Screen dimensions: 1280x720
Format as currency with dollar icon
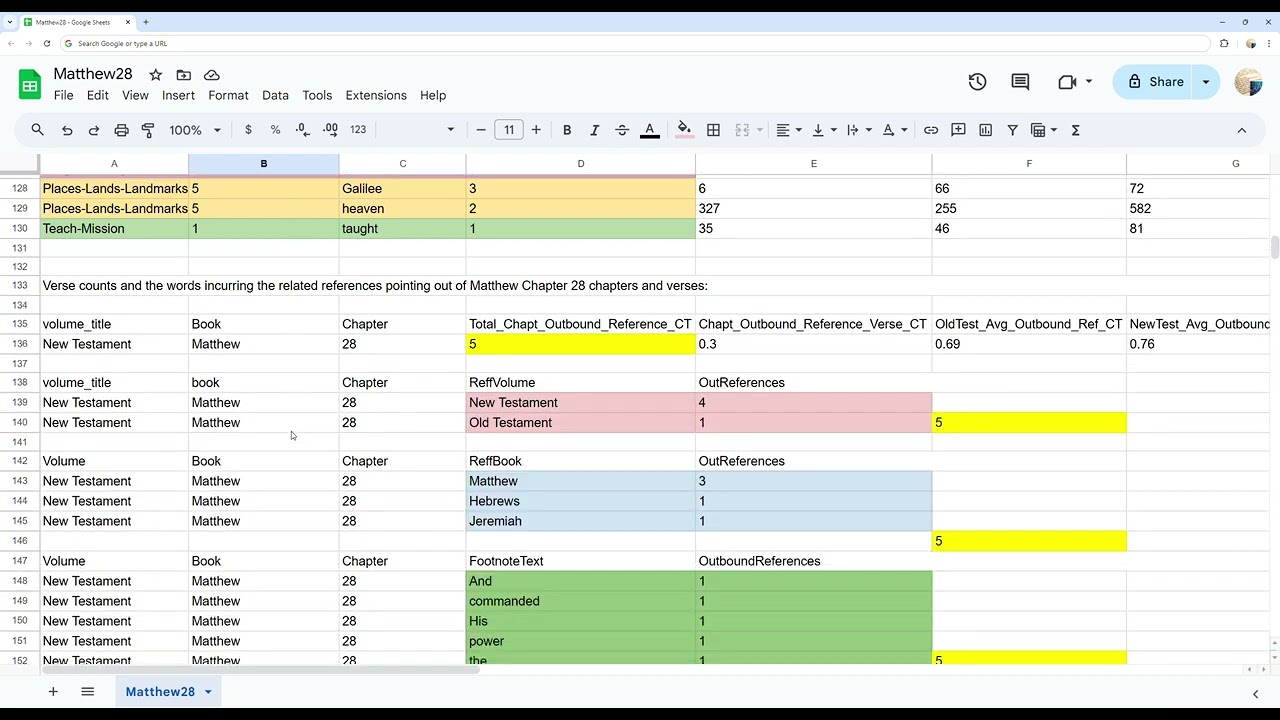(248, 130)
